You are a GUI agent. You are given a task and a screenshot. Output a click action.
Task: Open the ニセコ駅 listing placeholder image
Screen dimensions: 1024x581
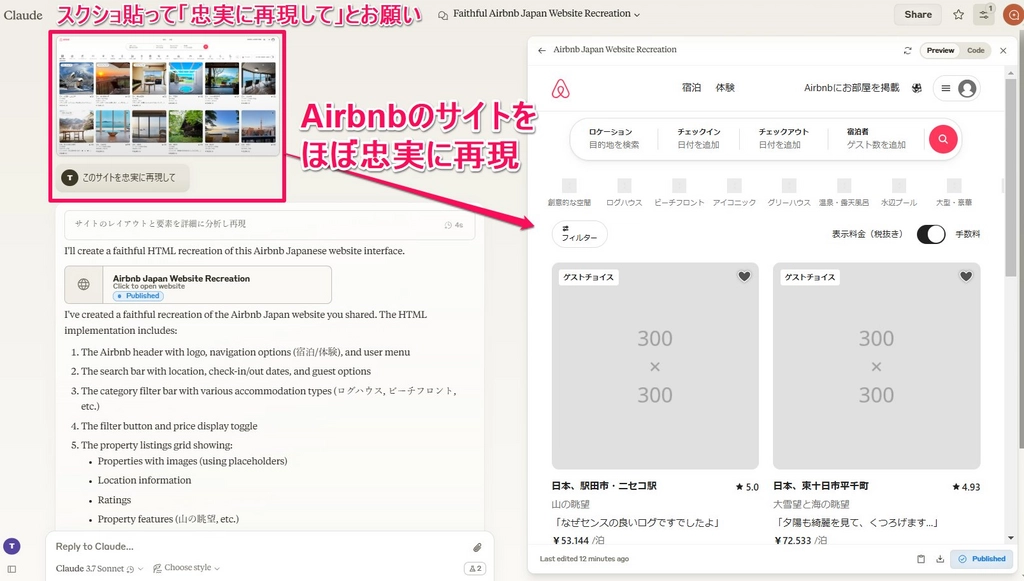coord(655,366)
